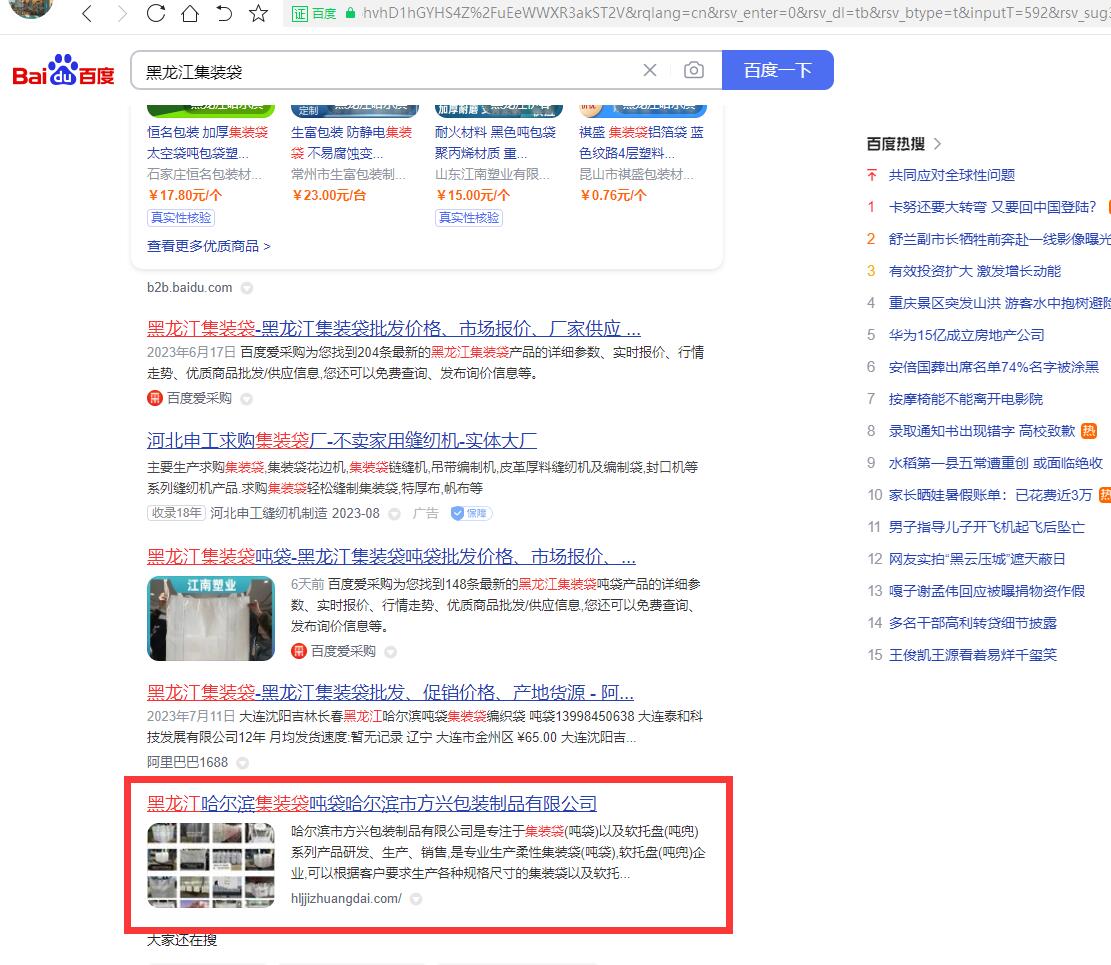Click the undo/restore closed page icon
The width and height of the screenshot is (1111, 965).
click(224, 13)
